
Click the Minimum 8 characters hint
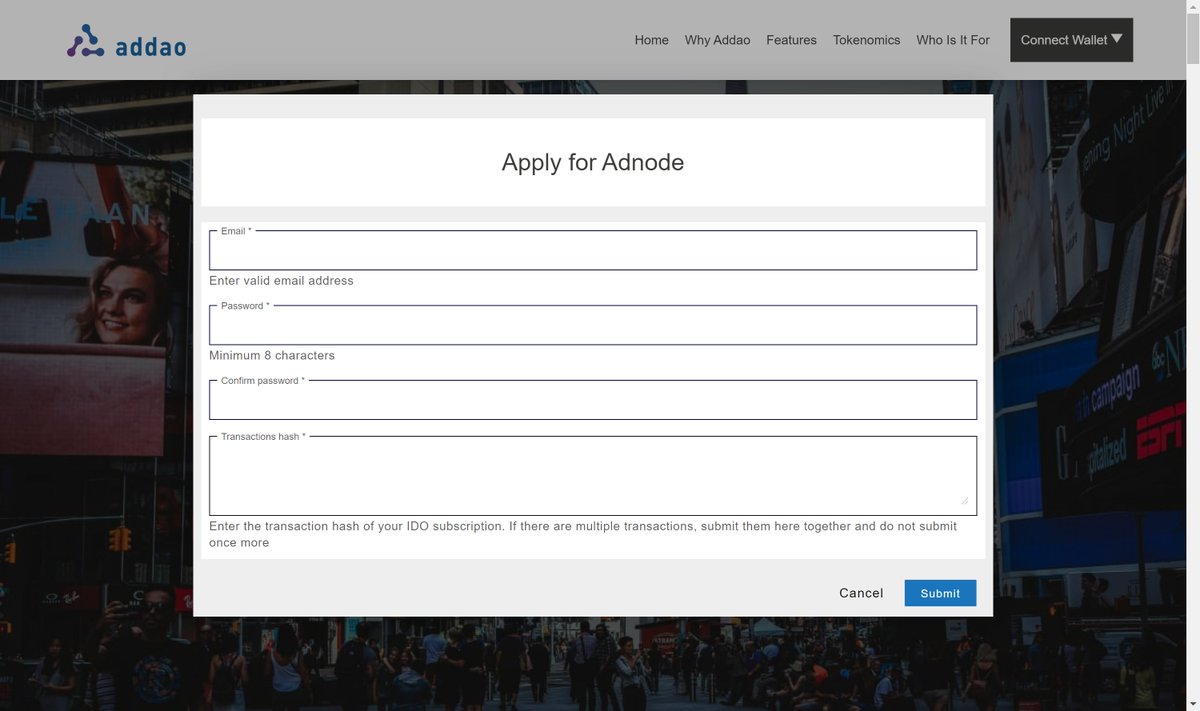coord(272,356)
